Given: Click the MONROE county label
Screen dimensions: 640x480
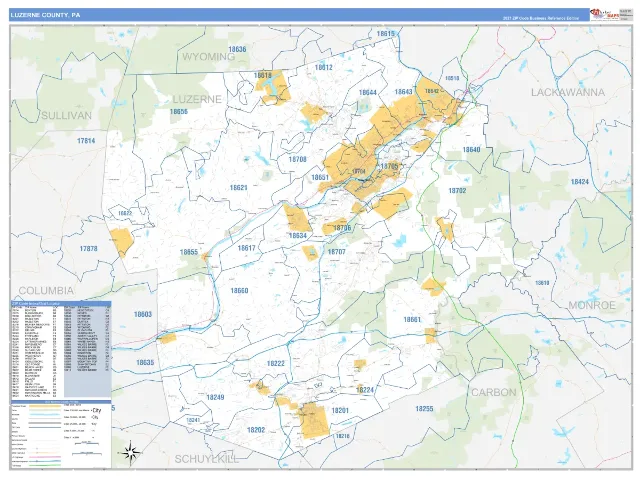Looking at the screenshot, I should pyautogui.click(x=592, y=305).
